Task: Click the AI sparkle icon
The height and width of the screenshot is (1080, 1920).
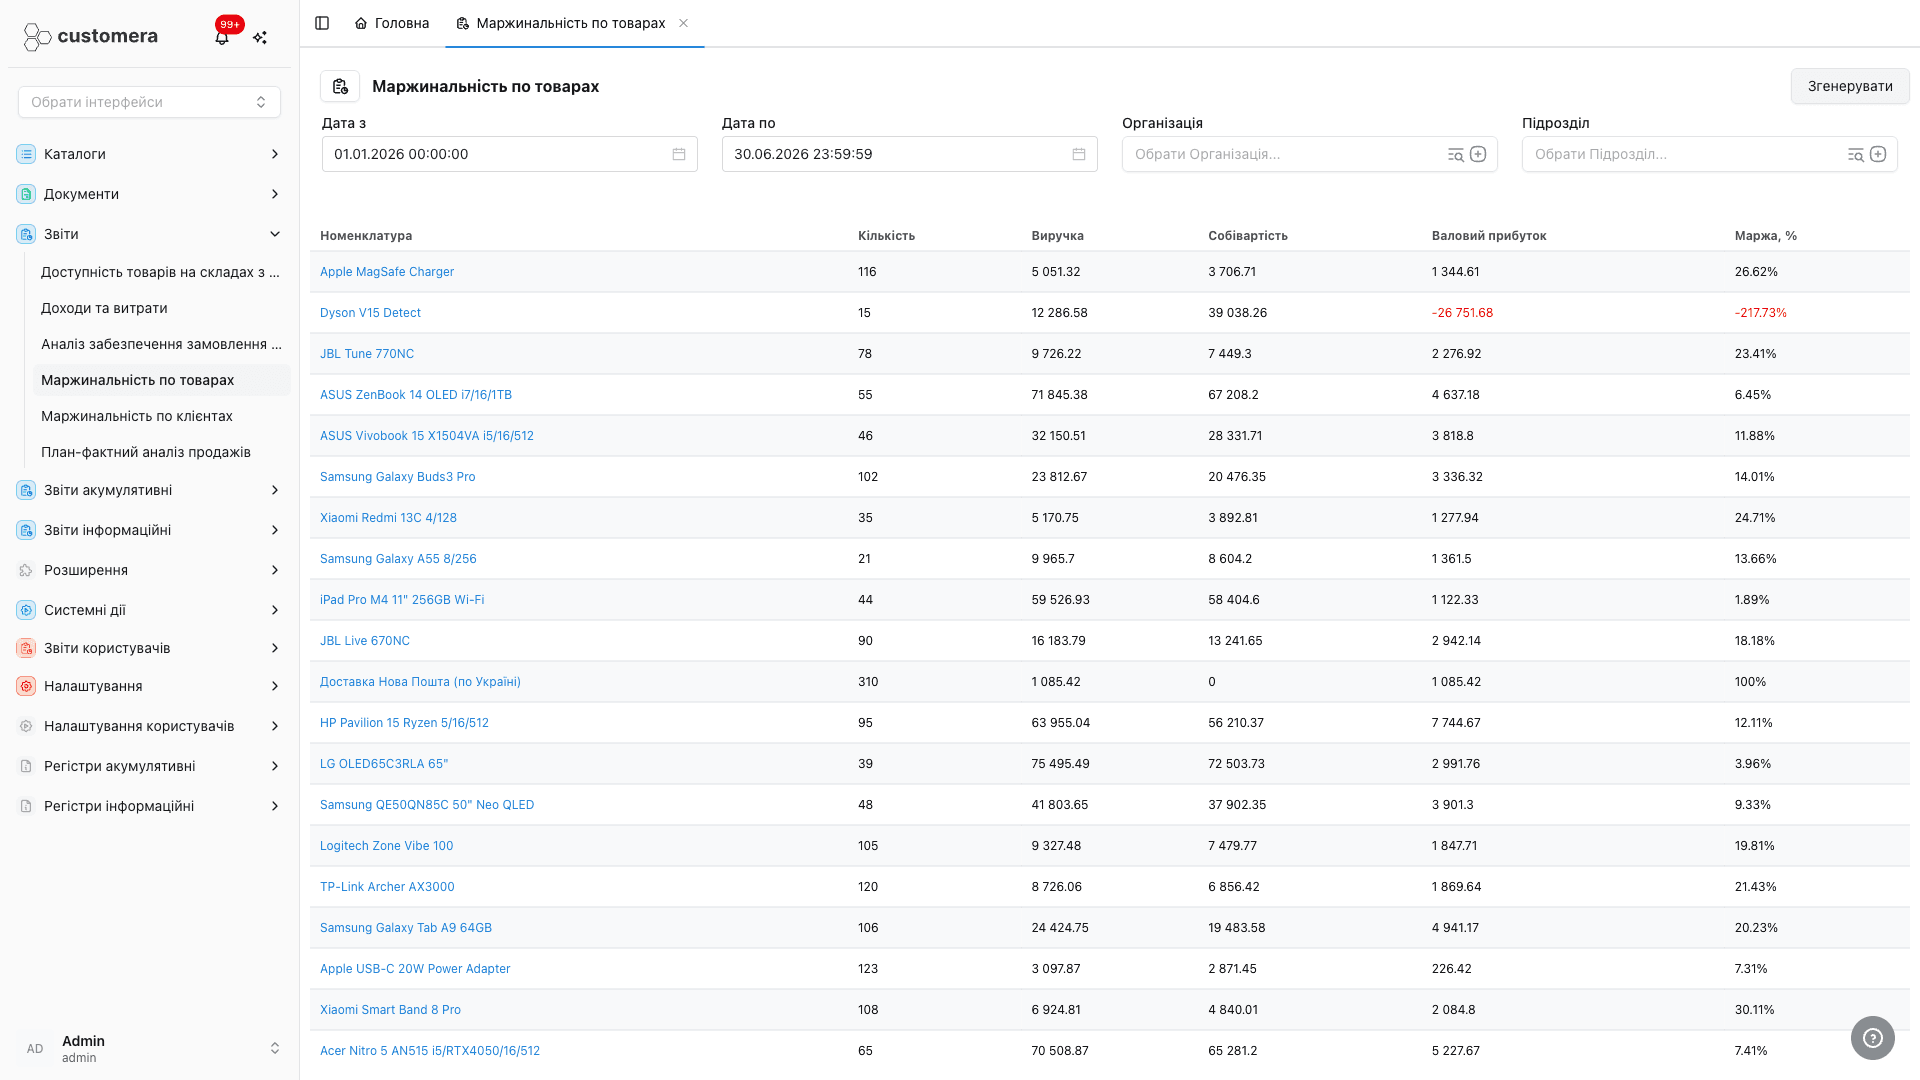Action: (x=260, y=37)
